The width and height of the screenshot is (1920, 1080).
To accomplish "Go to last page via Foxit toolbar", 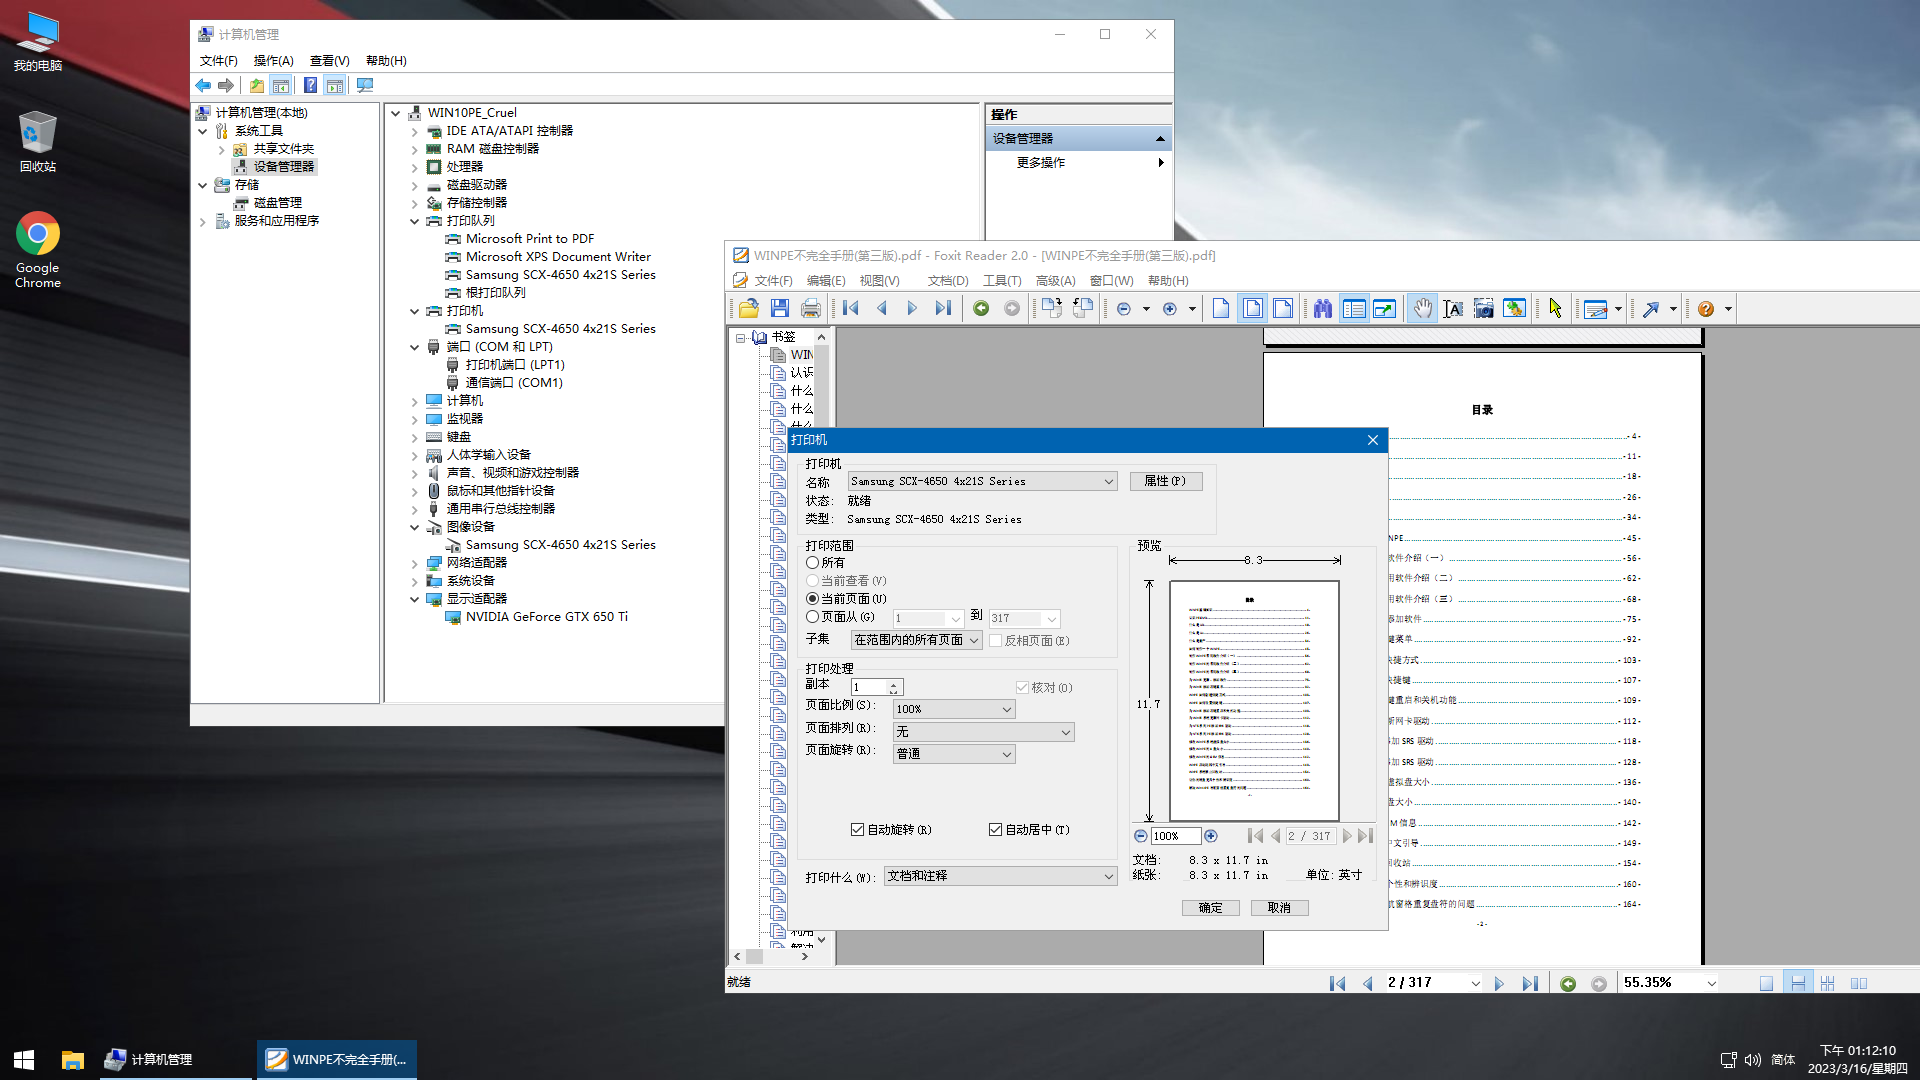I will [943, 309].
